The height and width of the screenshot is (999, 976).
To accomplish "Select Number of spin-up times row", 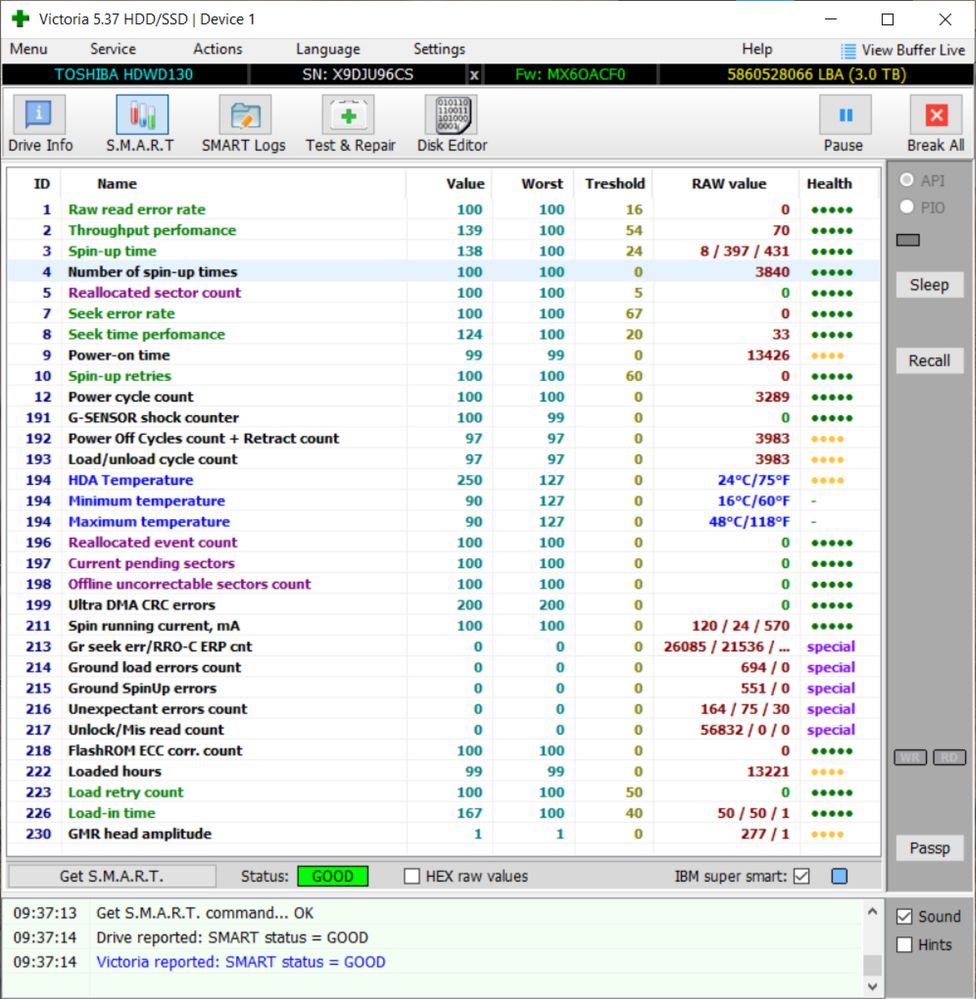I will 443,271.
